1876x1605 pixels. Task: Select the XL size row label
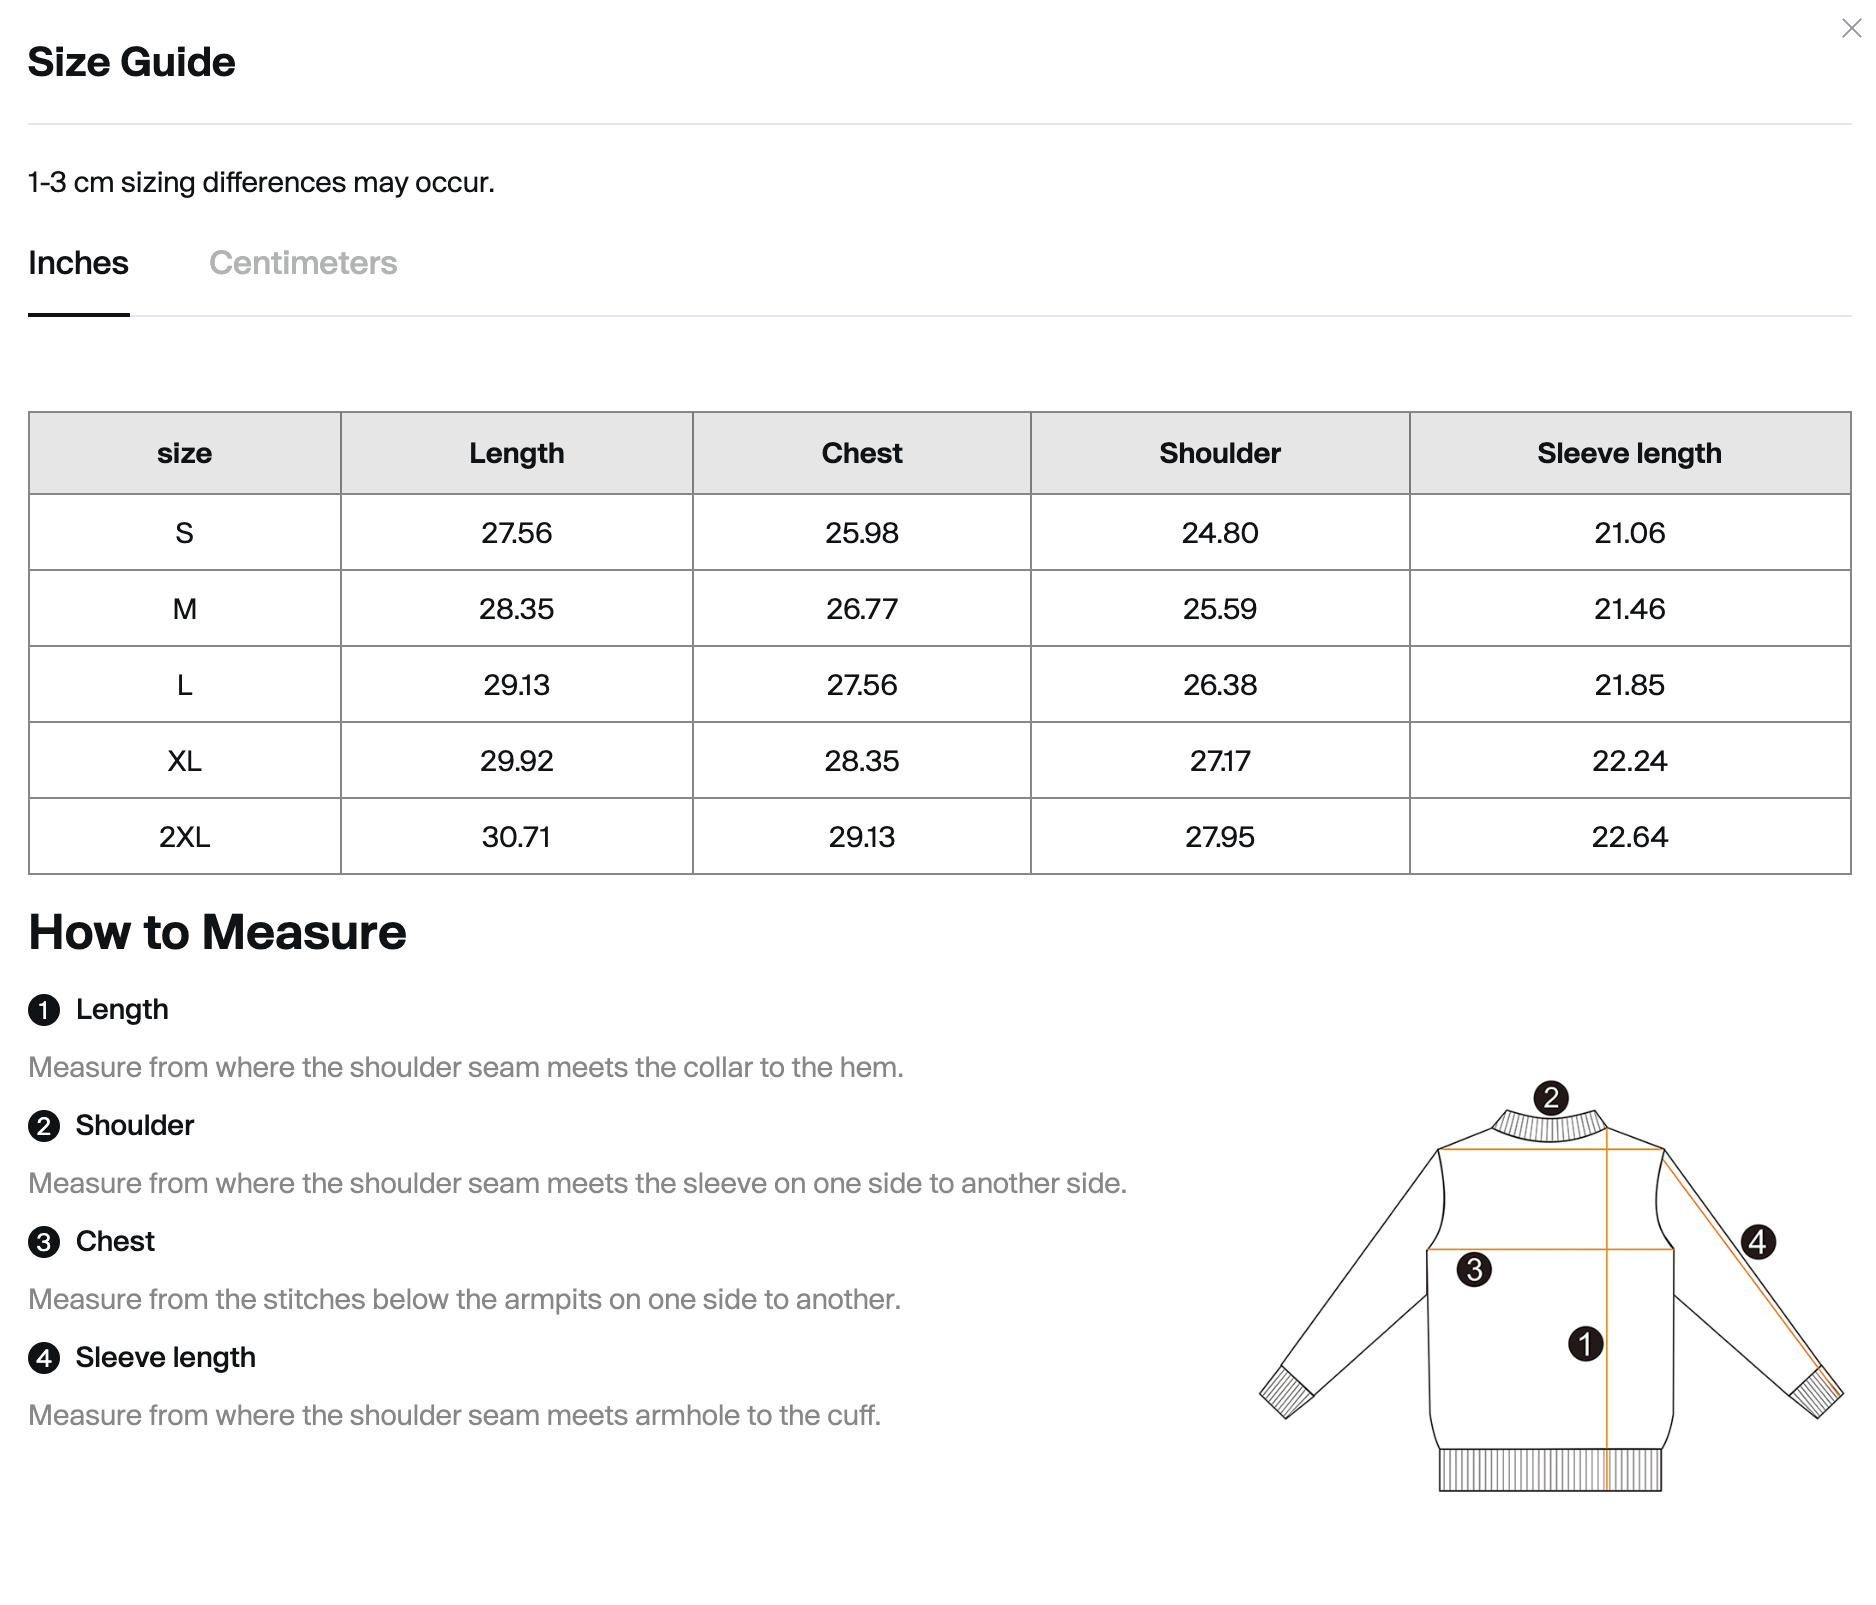pyautogui.click(x=184, y=761)
